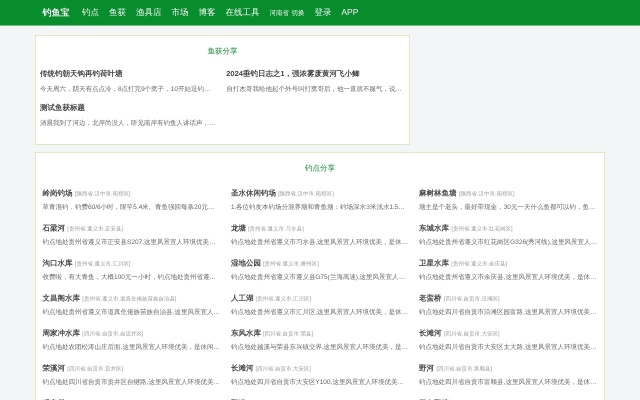This screenshot has height=400, width=640.
Task: Open fishing spot 麻树林鱼塘
Action: (437, 193)
